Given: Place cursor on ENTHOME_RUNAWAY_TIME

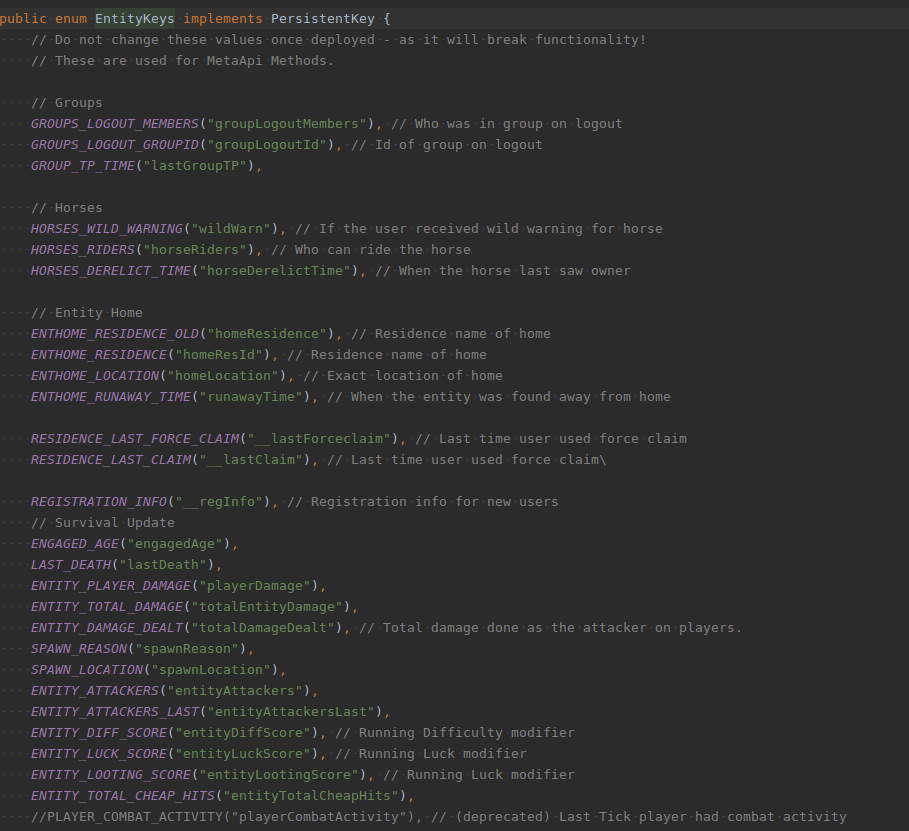Looking at the screenshot, I should [x=111, y=397].
